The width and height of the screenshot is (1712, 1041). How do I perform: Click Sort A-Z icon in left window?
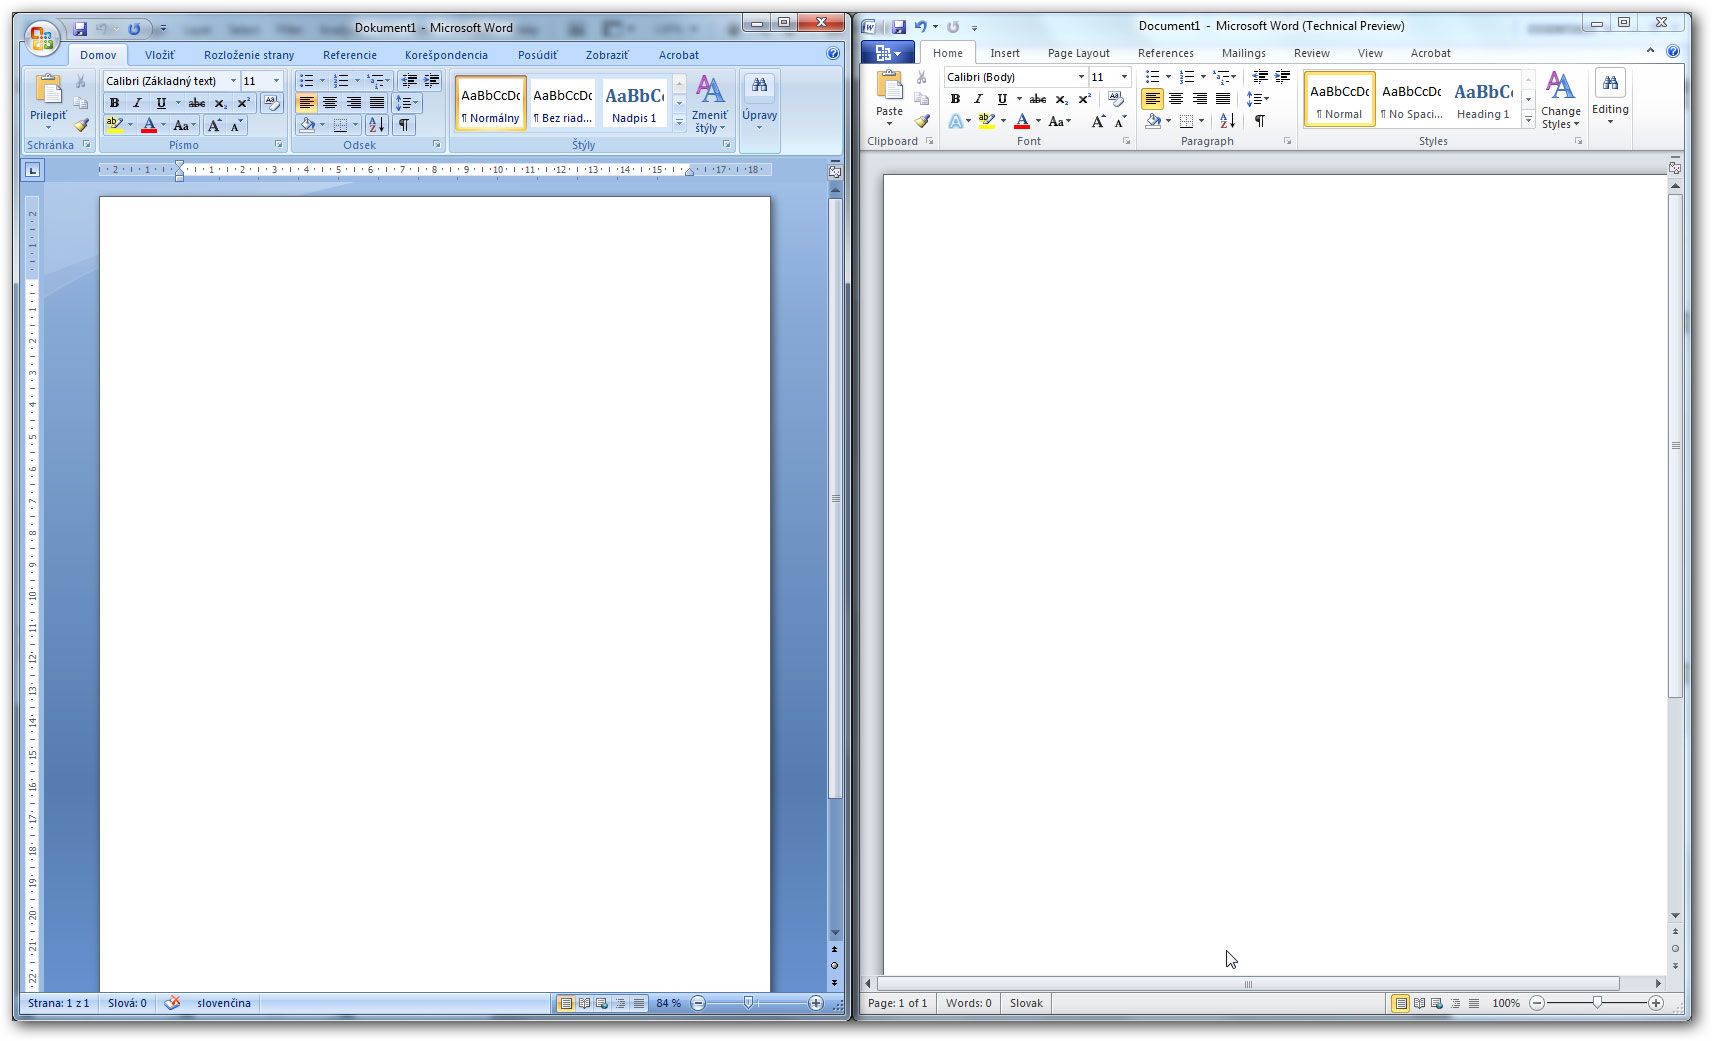pos(376,125)
